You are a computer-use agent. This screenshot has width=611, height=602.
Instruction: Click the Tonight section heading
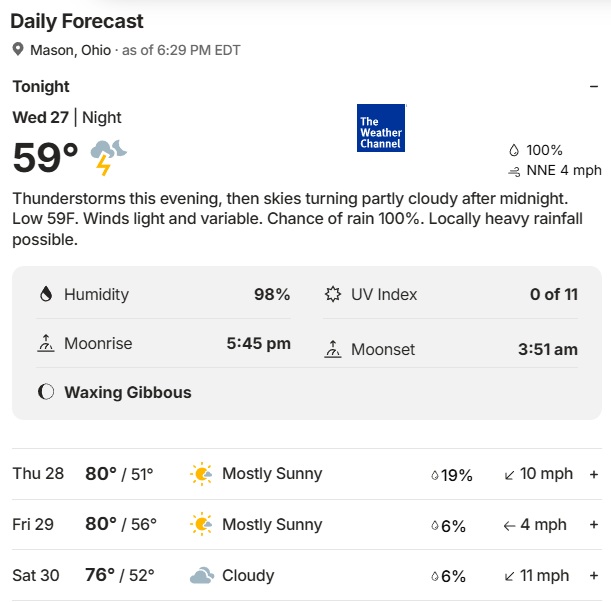coord(41,87)
